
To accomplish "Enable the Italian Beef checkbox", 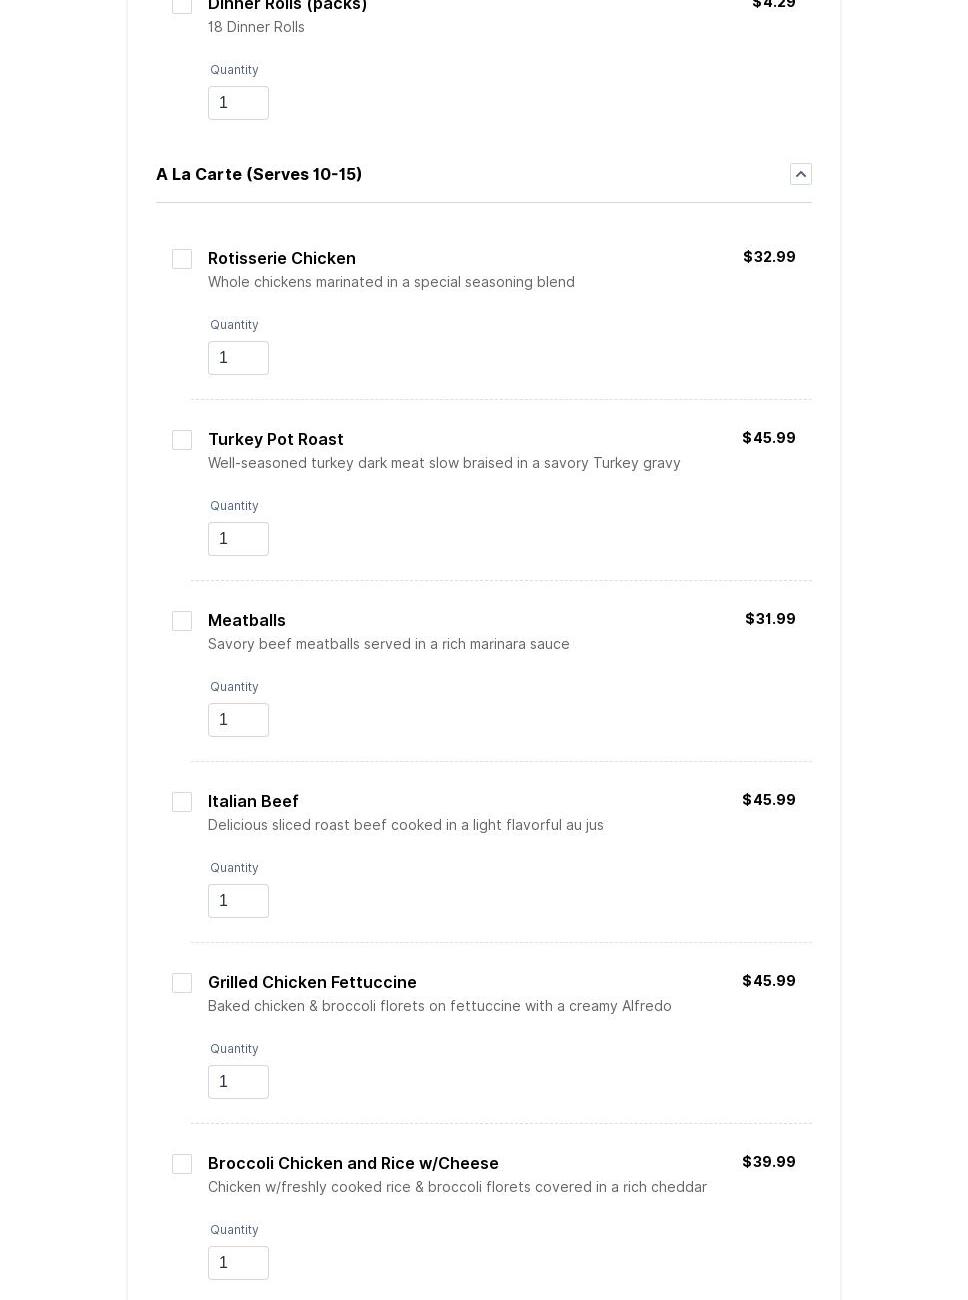I will (182, 802).
